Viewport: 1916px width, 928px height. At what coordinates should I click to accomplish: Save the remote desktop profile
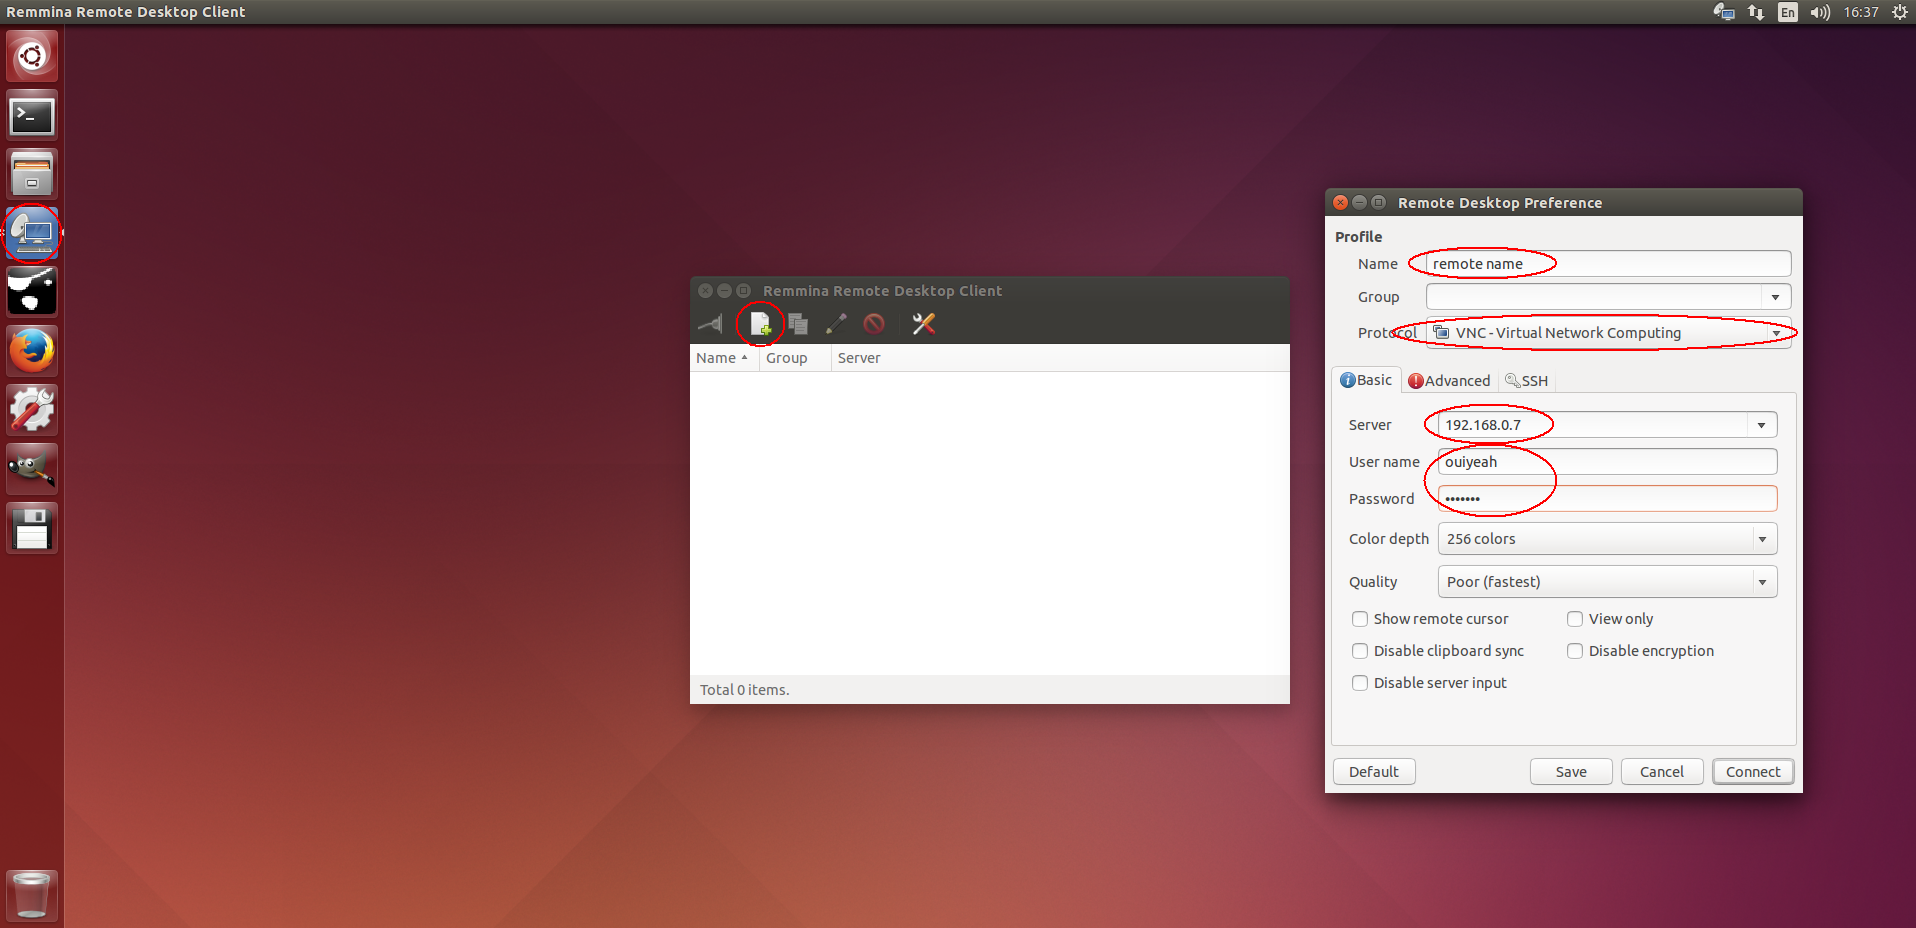(1571, 772)
